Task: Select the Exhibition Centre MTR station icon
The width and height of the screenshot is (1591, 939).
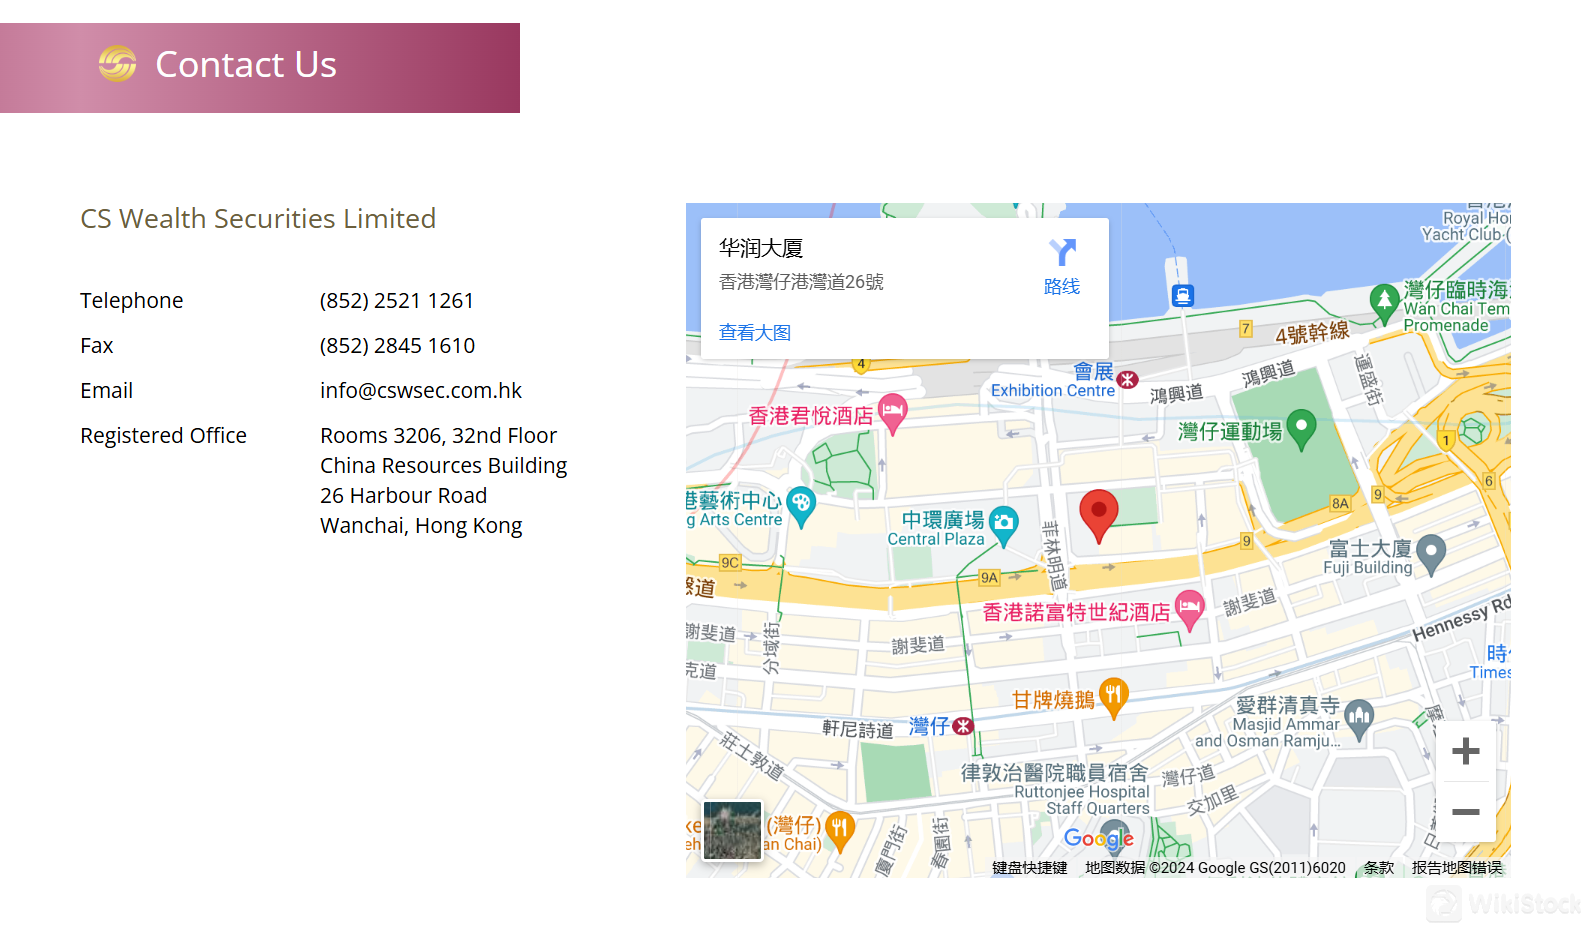Action: (1128, 380)
